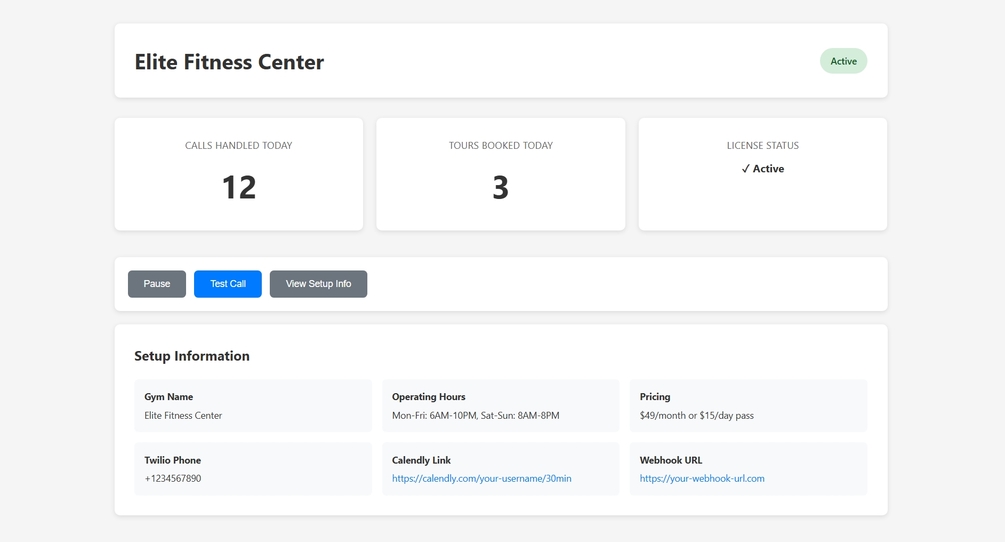1005x542 pixels.
Task: Select the Tours Booked Today card
Action: pos(501,174)
